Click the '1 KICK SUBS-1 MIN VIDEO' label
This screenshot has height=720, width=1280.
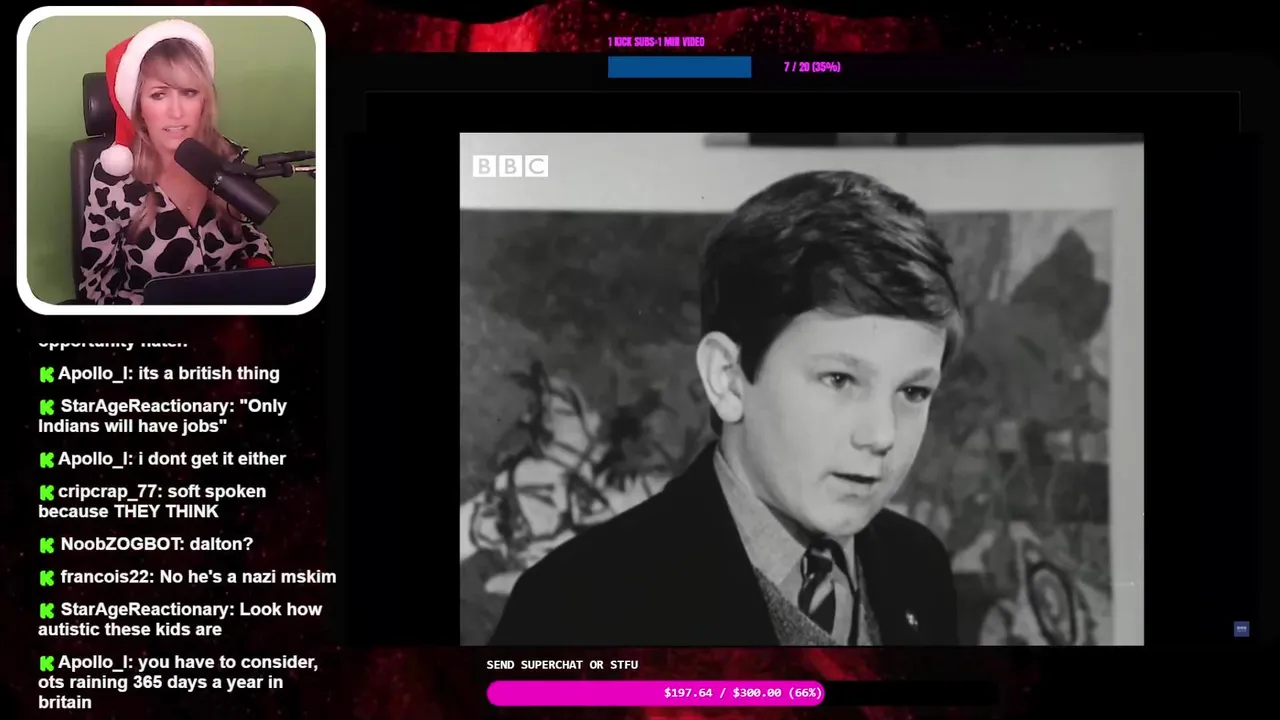(x=656, y=42)
